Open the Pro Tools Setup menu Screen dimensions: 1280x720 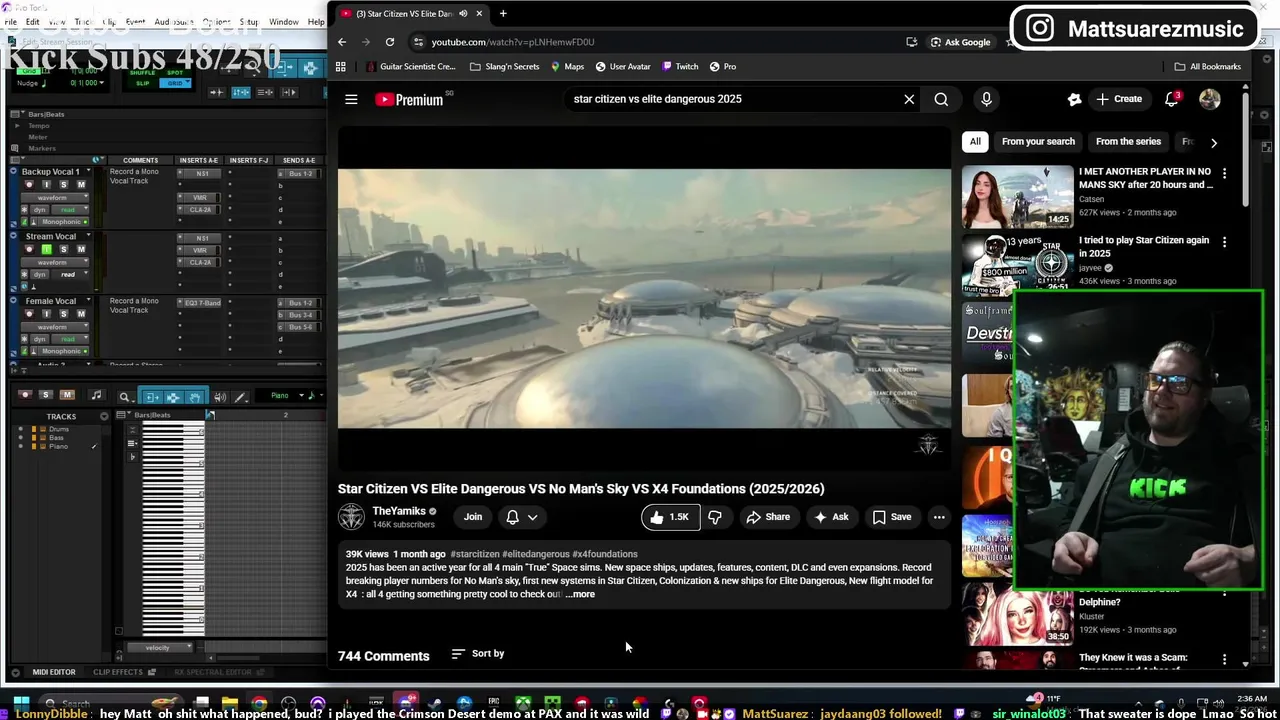249,22
